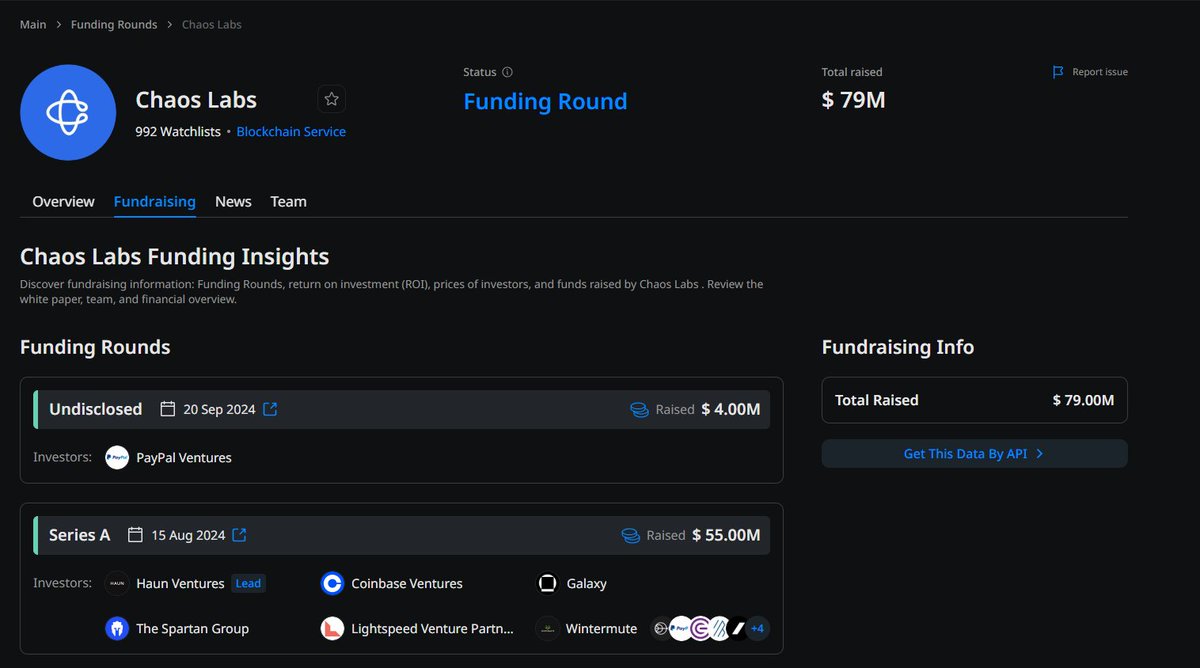The width and height of the screenshot is (1200, 668).
Task: Switch to the Overview tab
Action: tap(63, 201)
